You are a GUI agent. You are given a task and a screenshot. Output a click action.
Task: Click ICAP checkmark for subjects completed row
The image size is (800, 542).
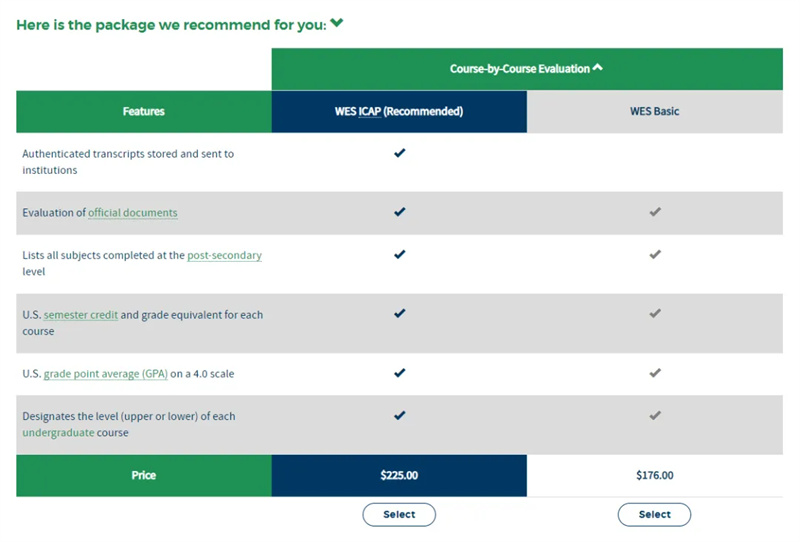coord(400,255)
